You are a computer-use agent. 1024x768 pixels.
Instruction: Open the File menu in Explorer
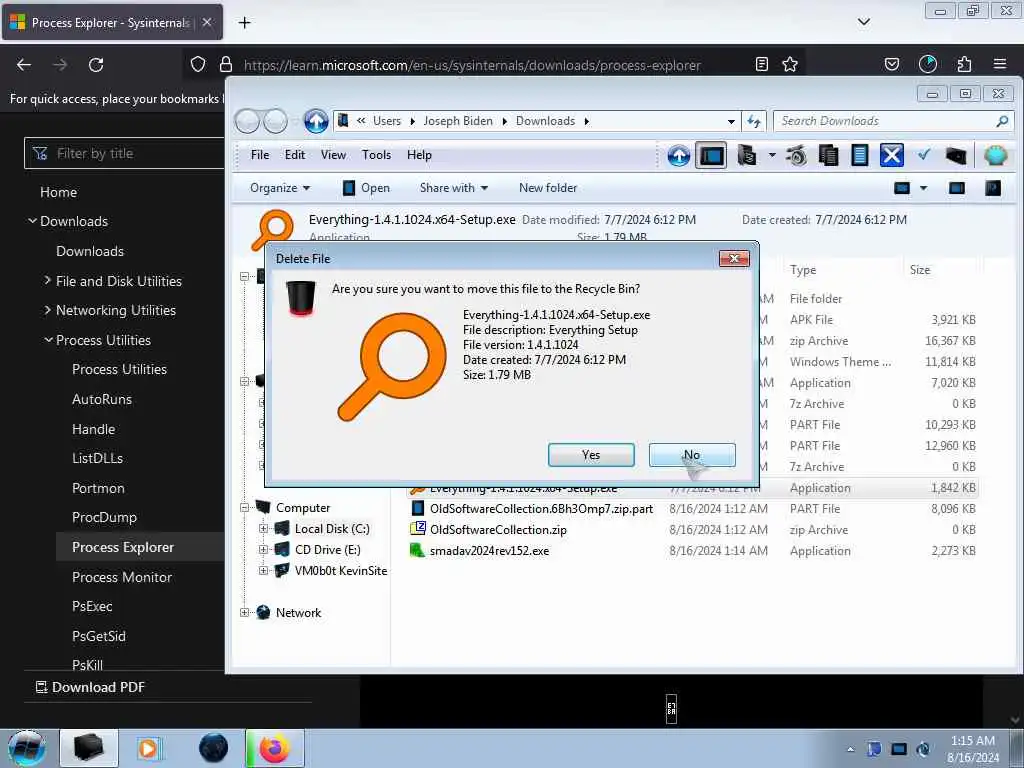coord(260,155)
